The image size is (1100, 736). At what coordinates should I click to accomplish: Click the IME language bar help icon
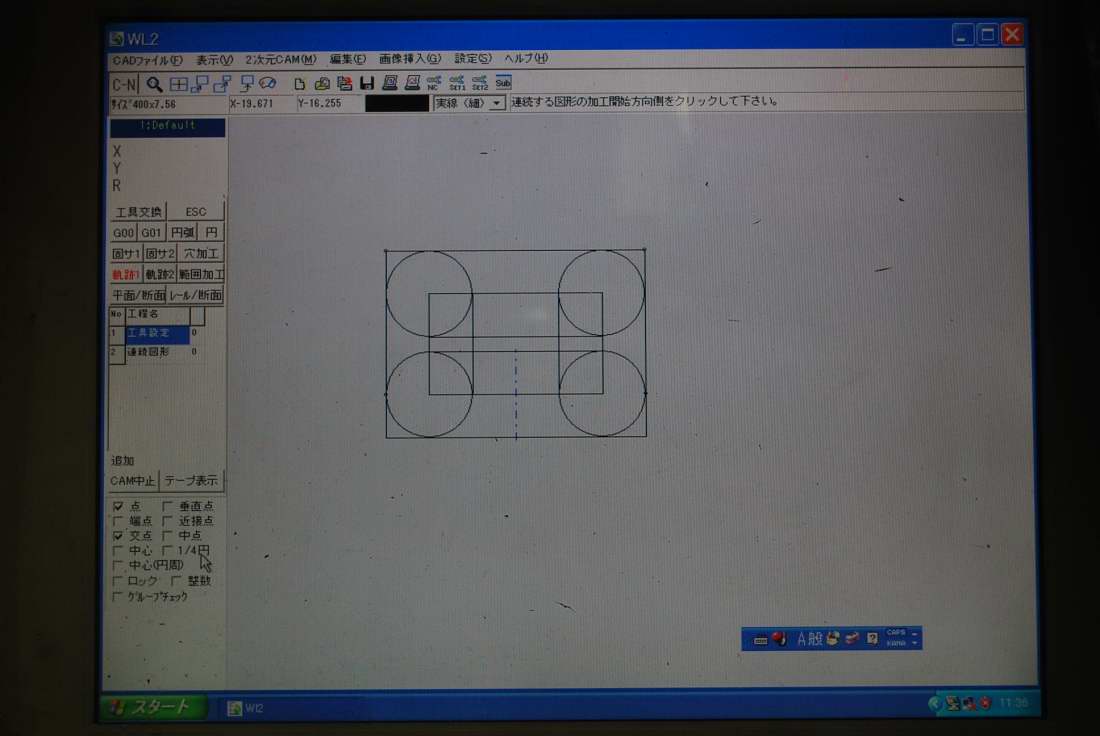pos(872,638)
